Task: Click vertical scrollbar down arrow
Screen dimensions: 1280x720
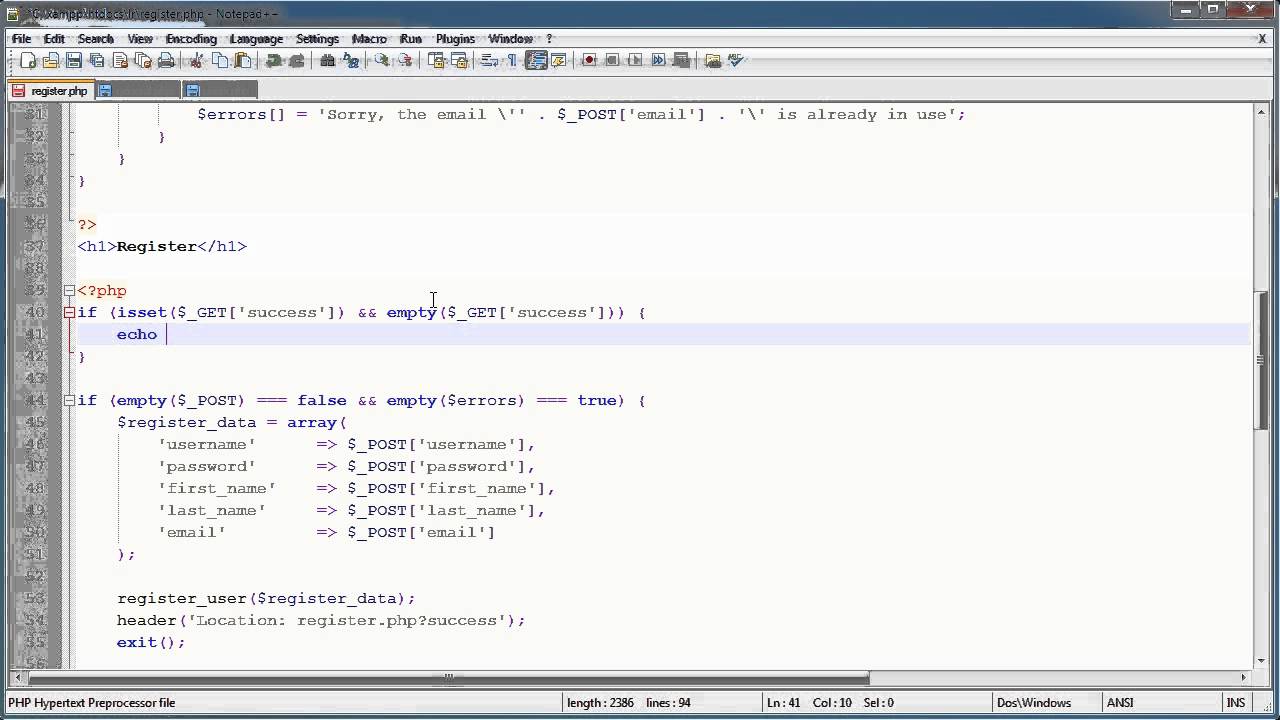Action: pos(1262,660)
